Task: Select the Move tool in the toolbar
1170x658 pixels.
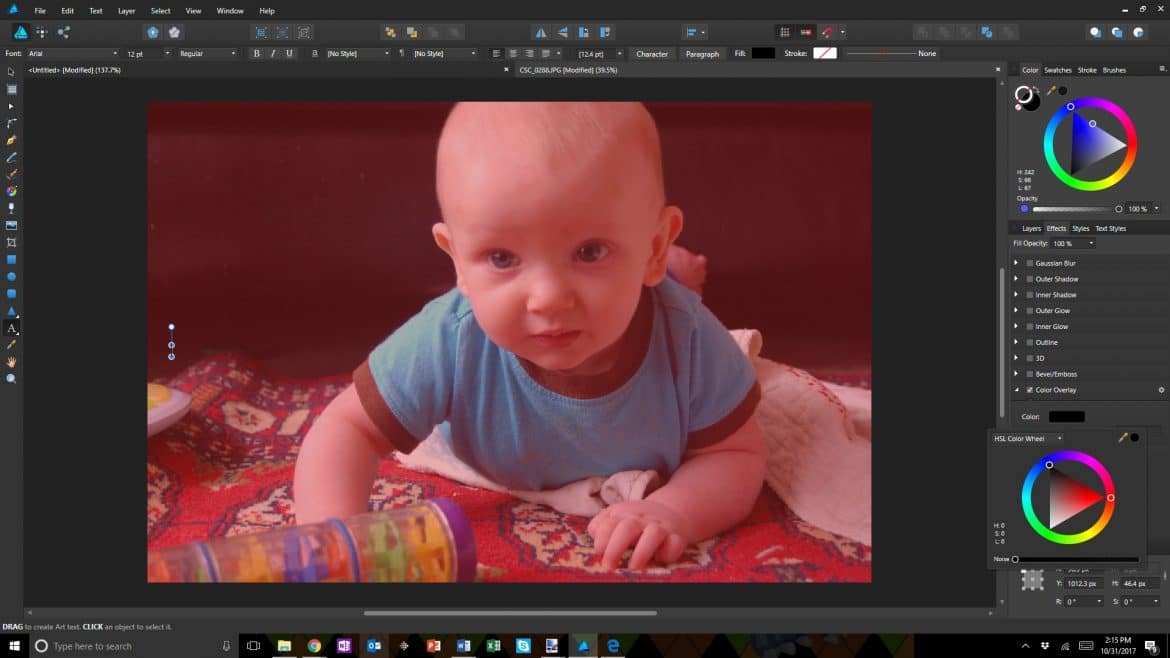Action: 11,72
